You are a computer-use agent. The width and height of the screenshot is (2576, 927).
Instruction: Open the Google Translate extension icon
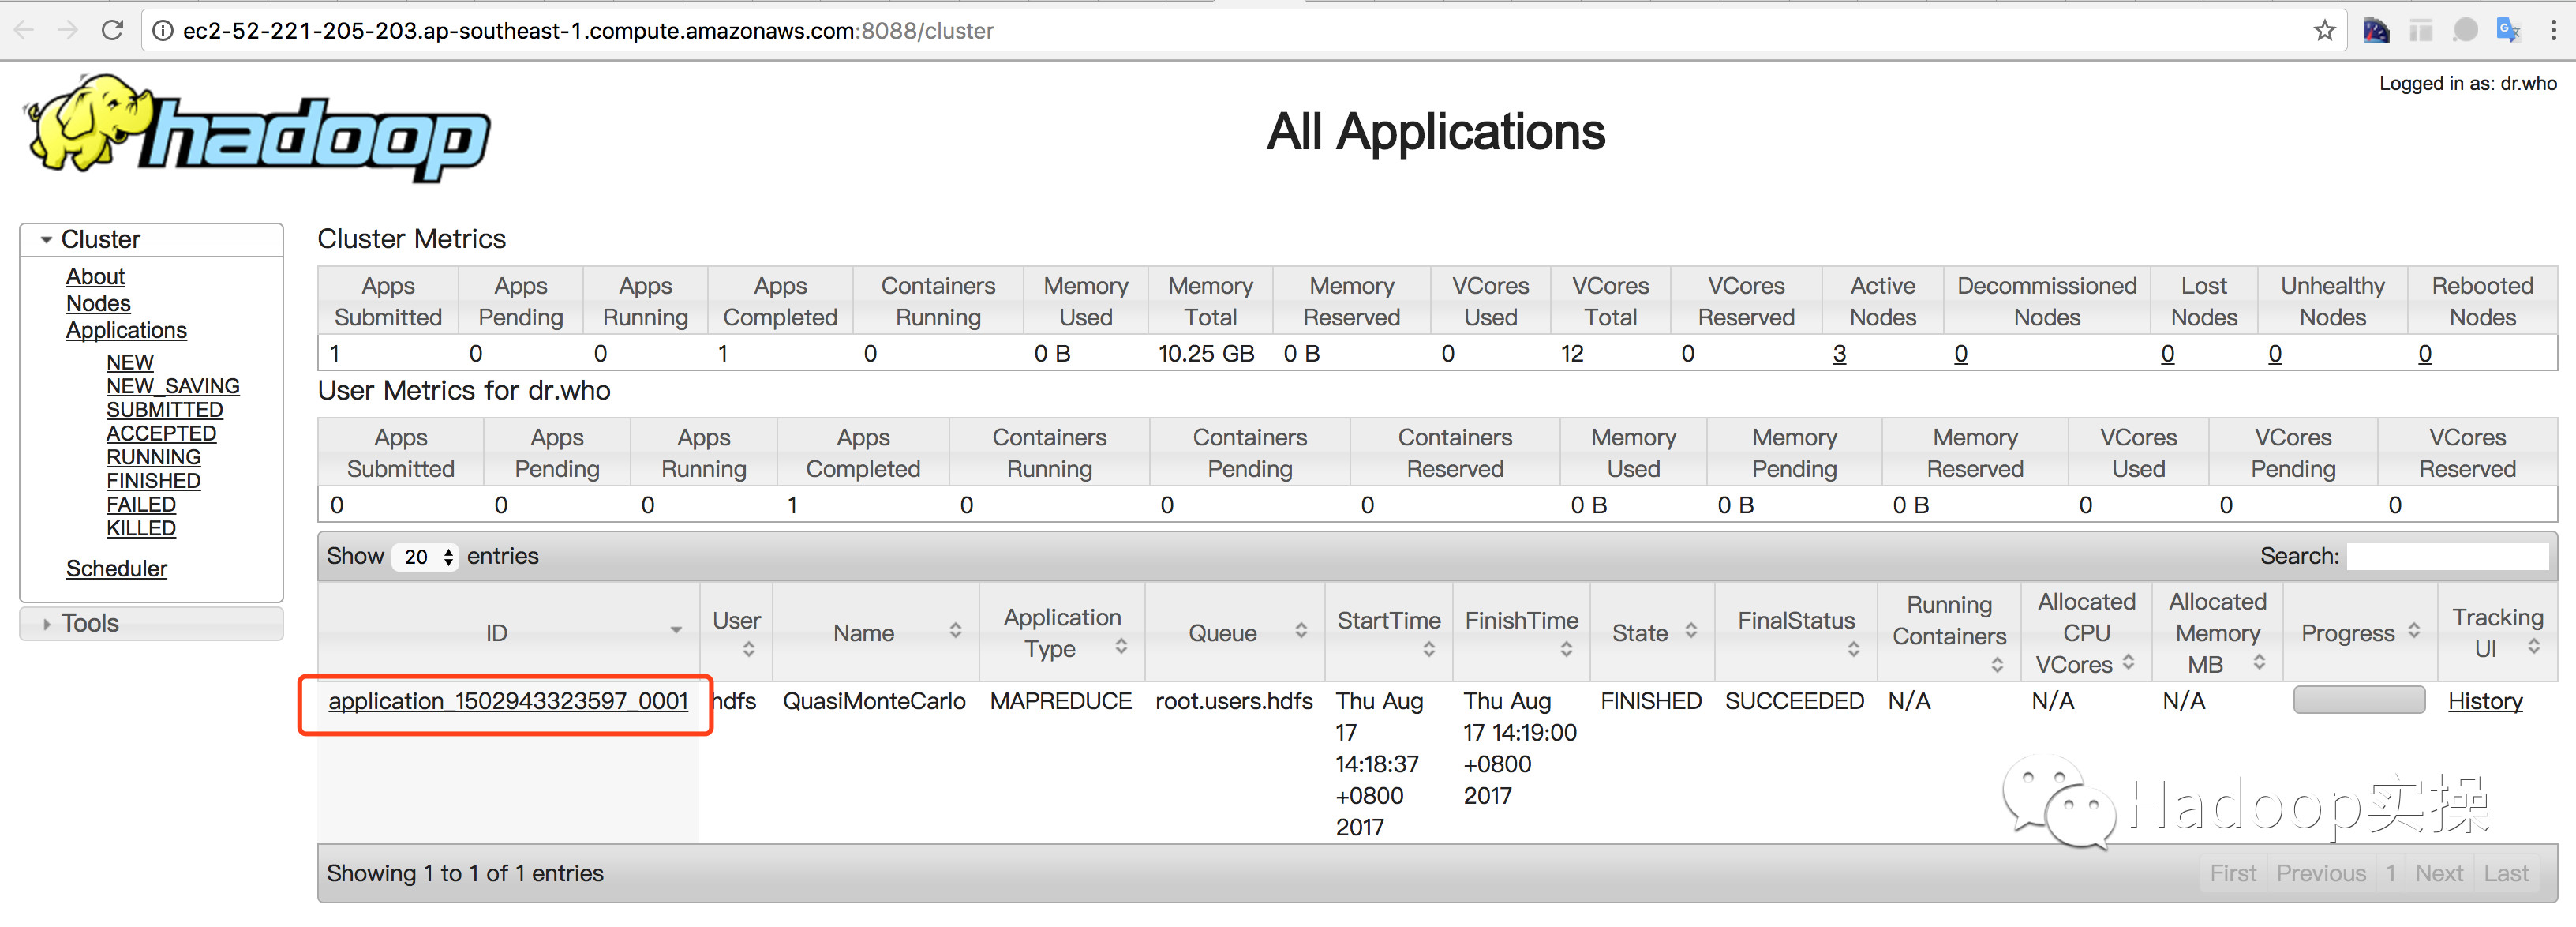pos(2507,31)
